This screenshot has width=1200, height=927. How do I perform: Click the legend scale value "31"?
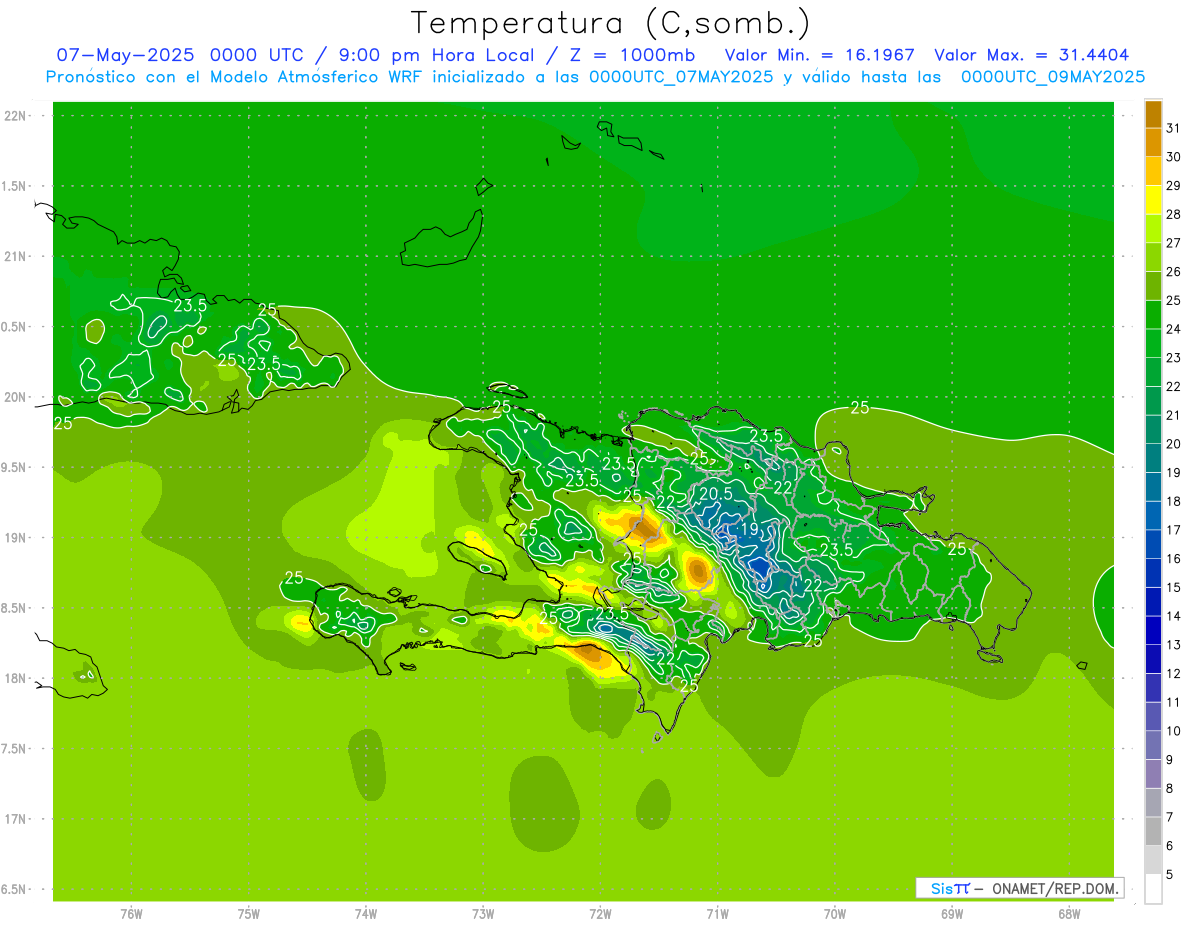pyautogui.click(x=1173, y=128)
